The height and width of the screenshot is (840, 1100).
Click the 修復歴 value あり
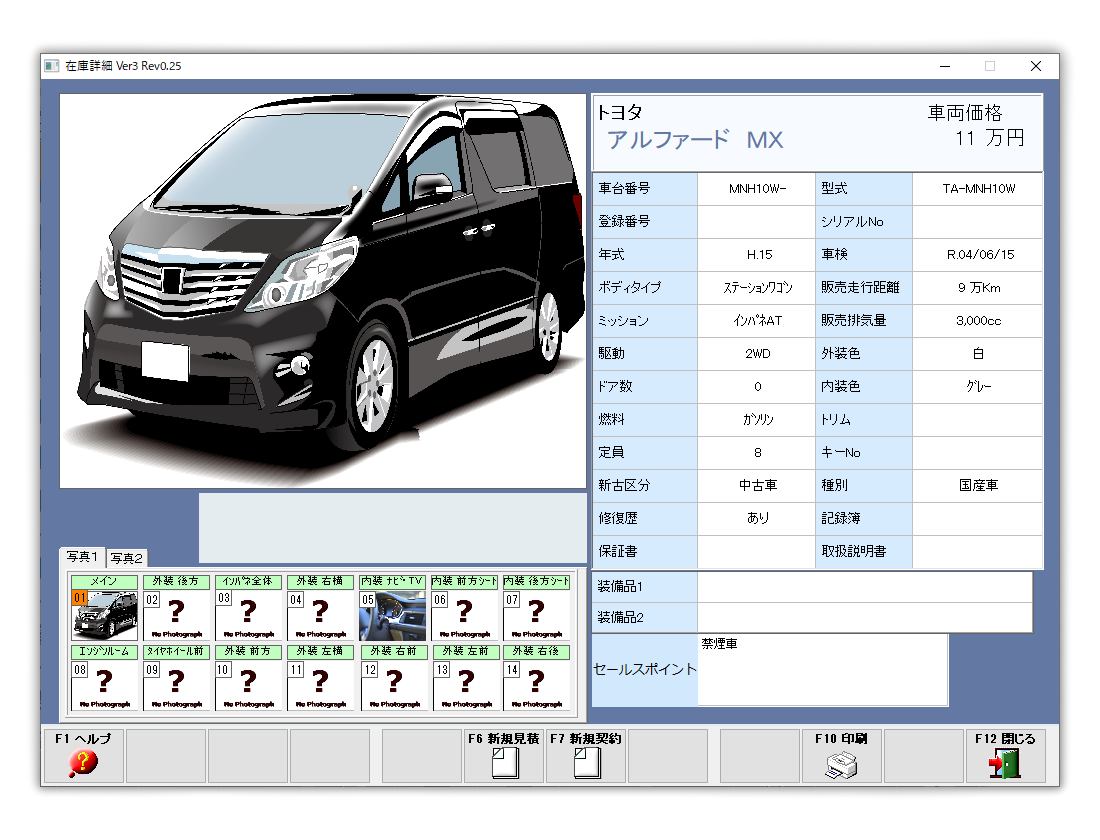click(757, 519)
